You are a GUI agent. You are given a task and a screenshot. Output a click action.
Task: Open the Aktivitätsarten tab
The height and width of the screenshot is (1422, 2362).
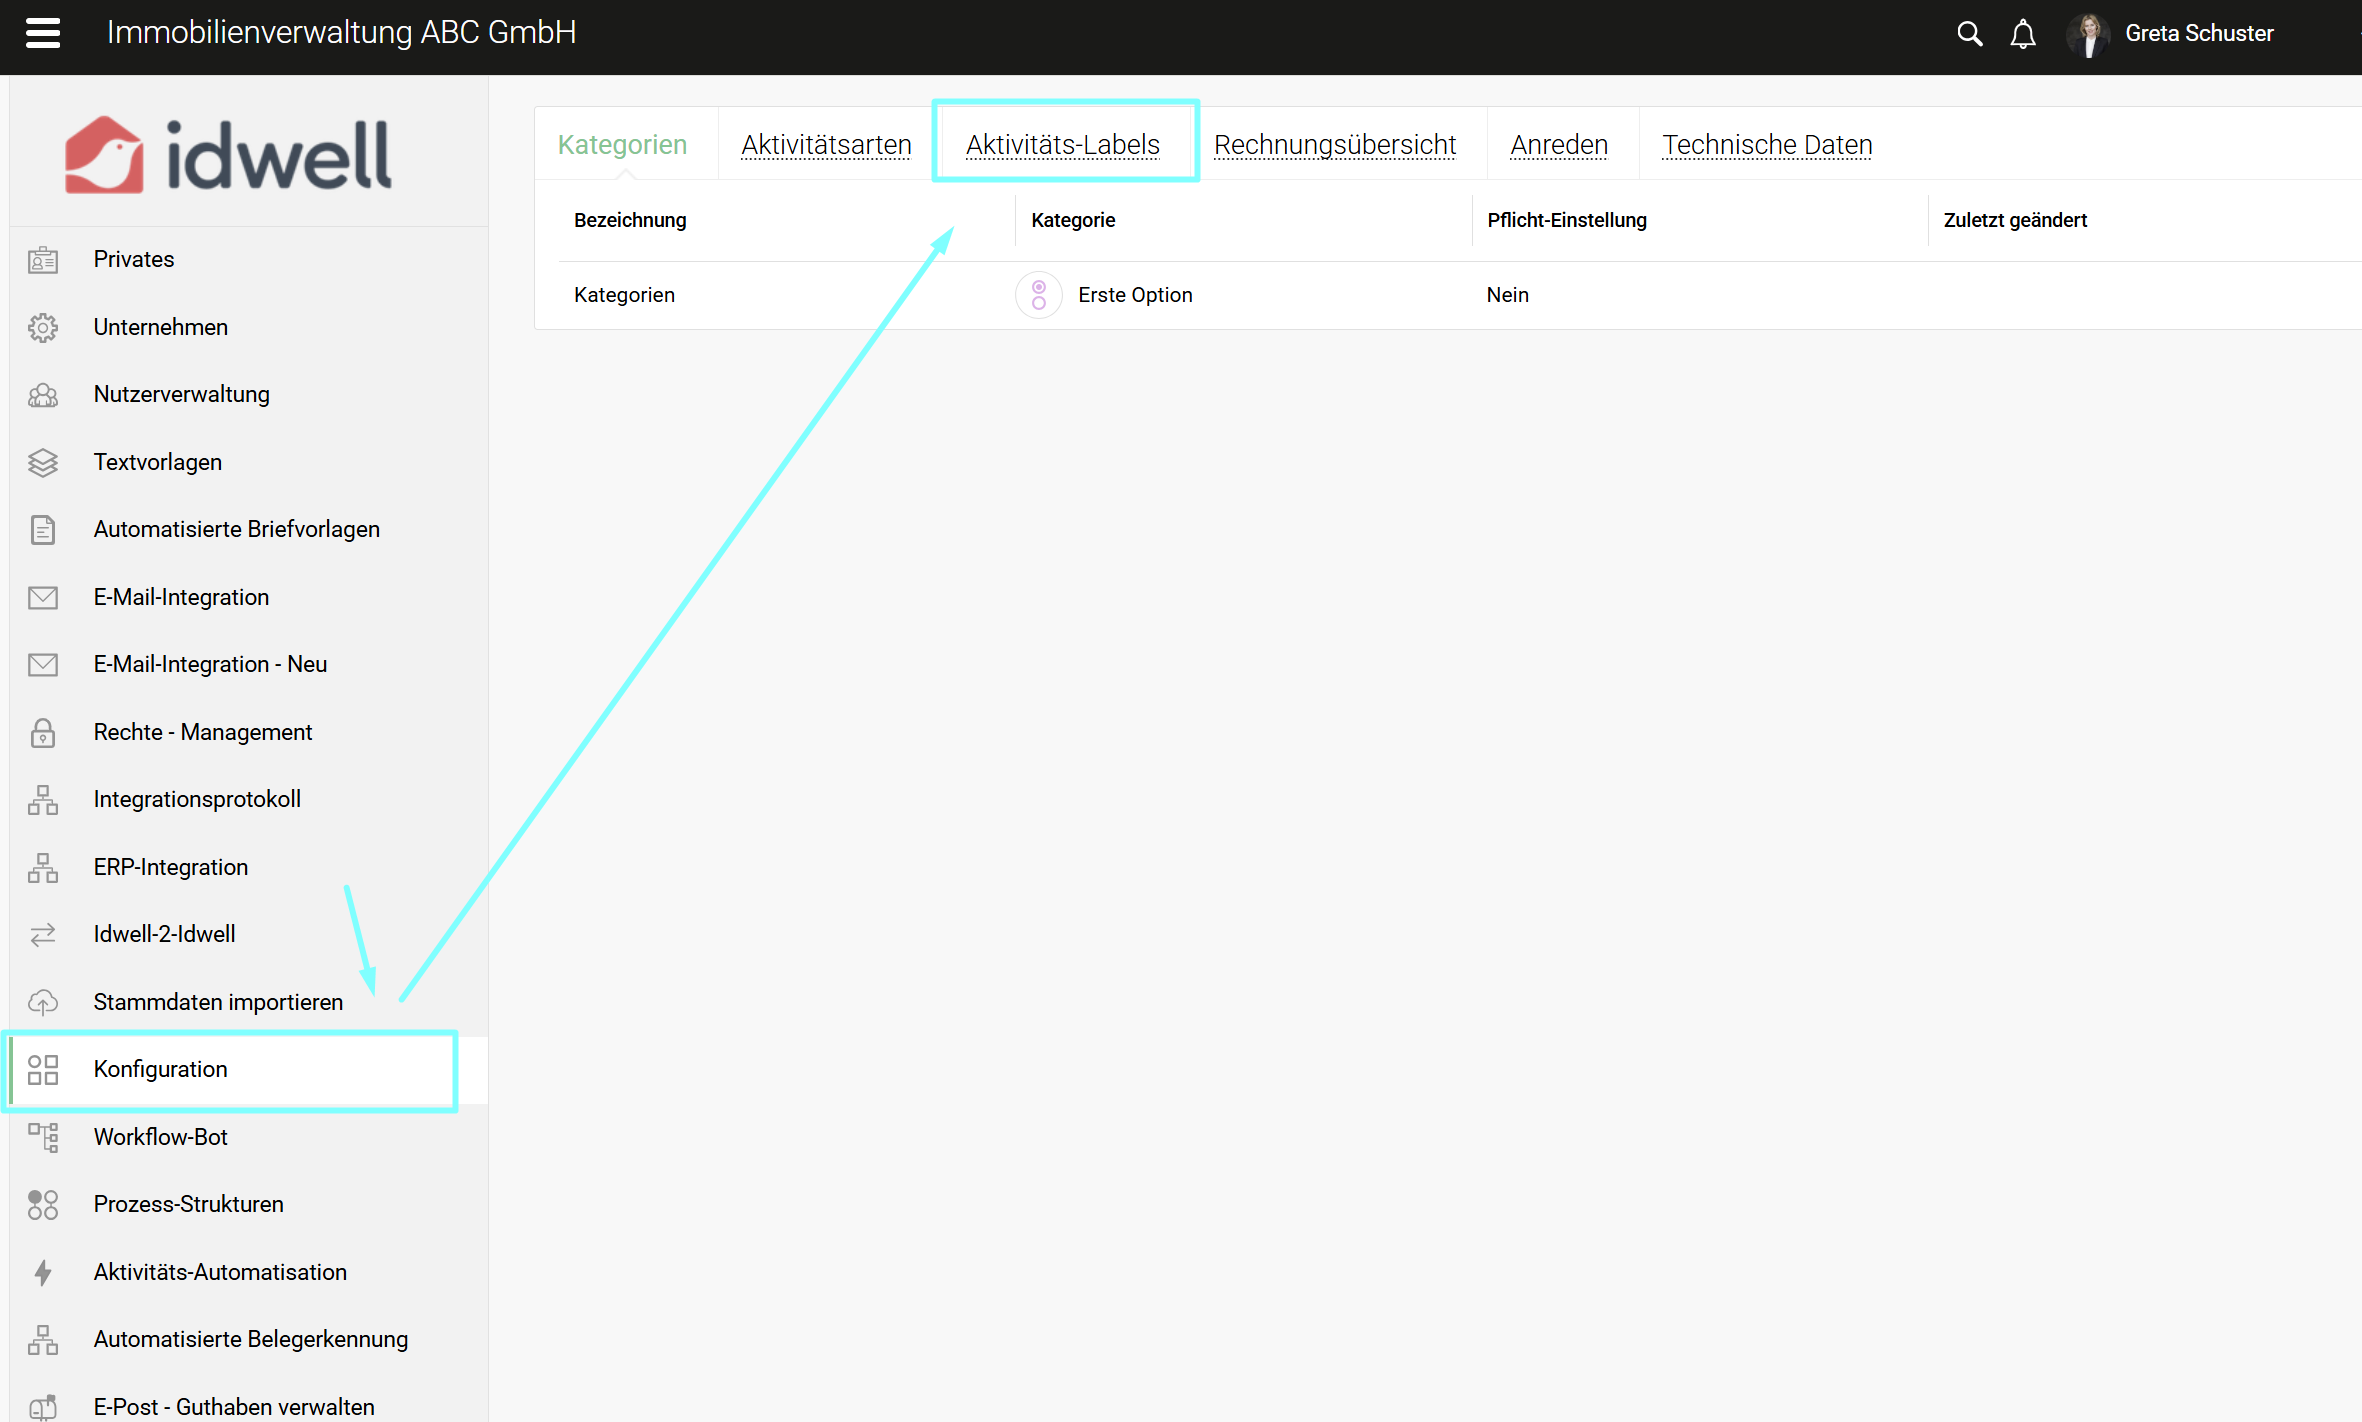pos(826,145)
